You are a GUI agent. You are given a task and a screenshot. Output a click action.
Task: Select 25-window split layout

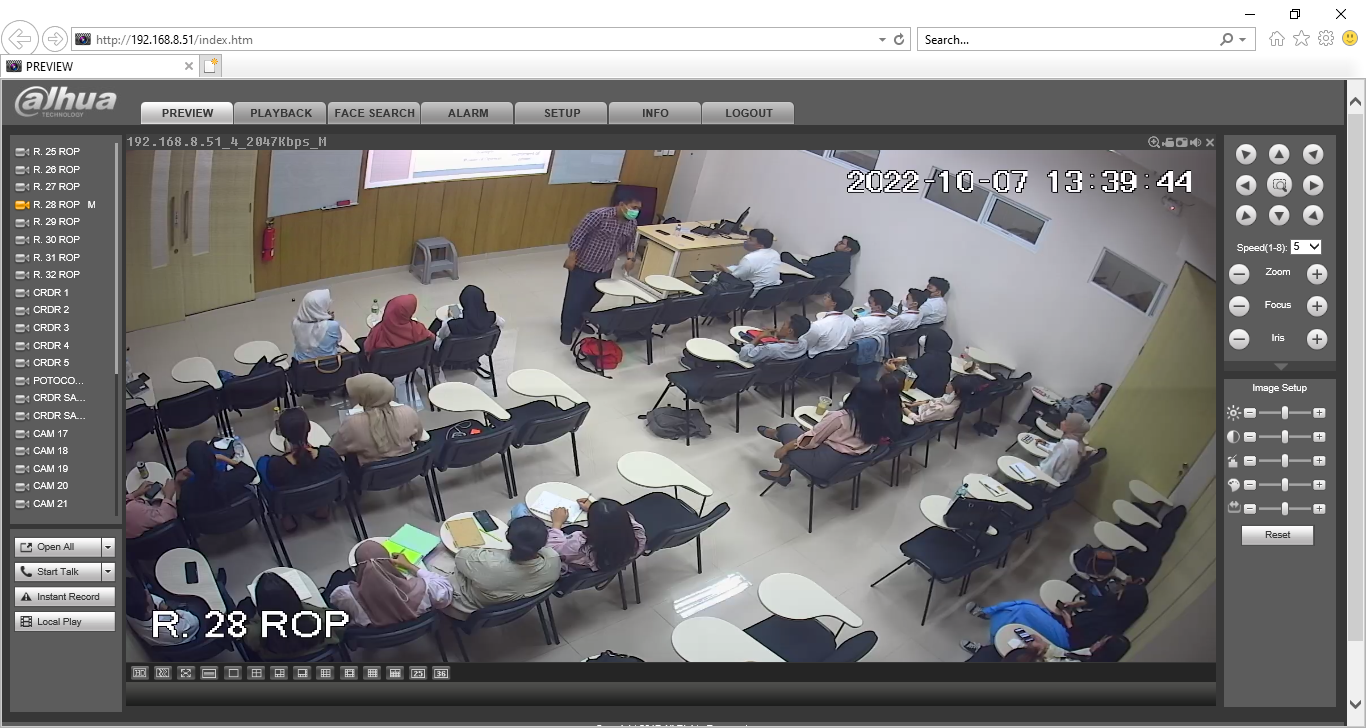pyautogui.click(x=418, y=673)
